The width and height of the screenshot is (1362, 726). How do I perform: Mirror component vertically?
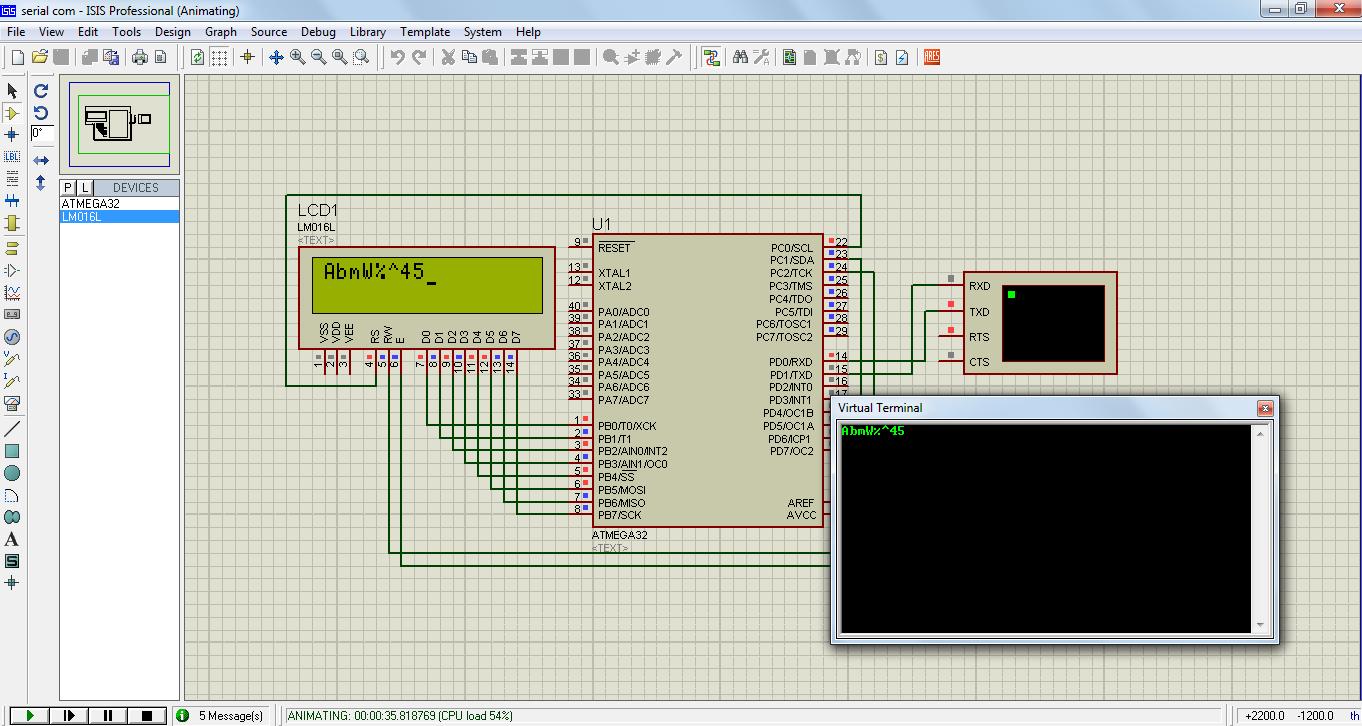click(41, 182)
